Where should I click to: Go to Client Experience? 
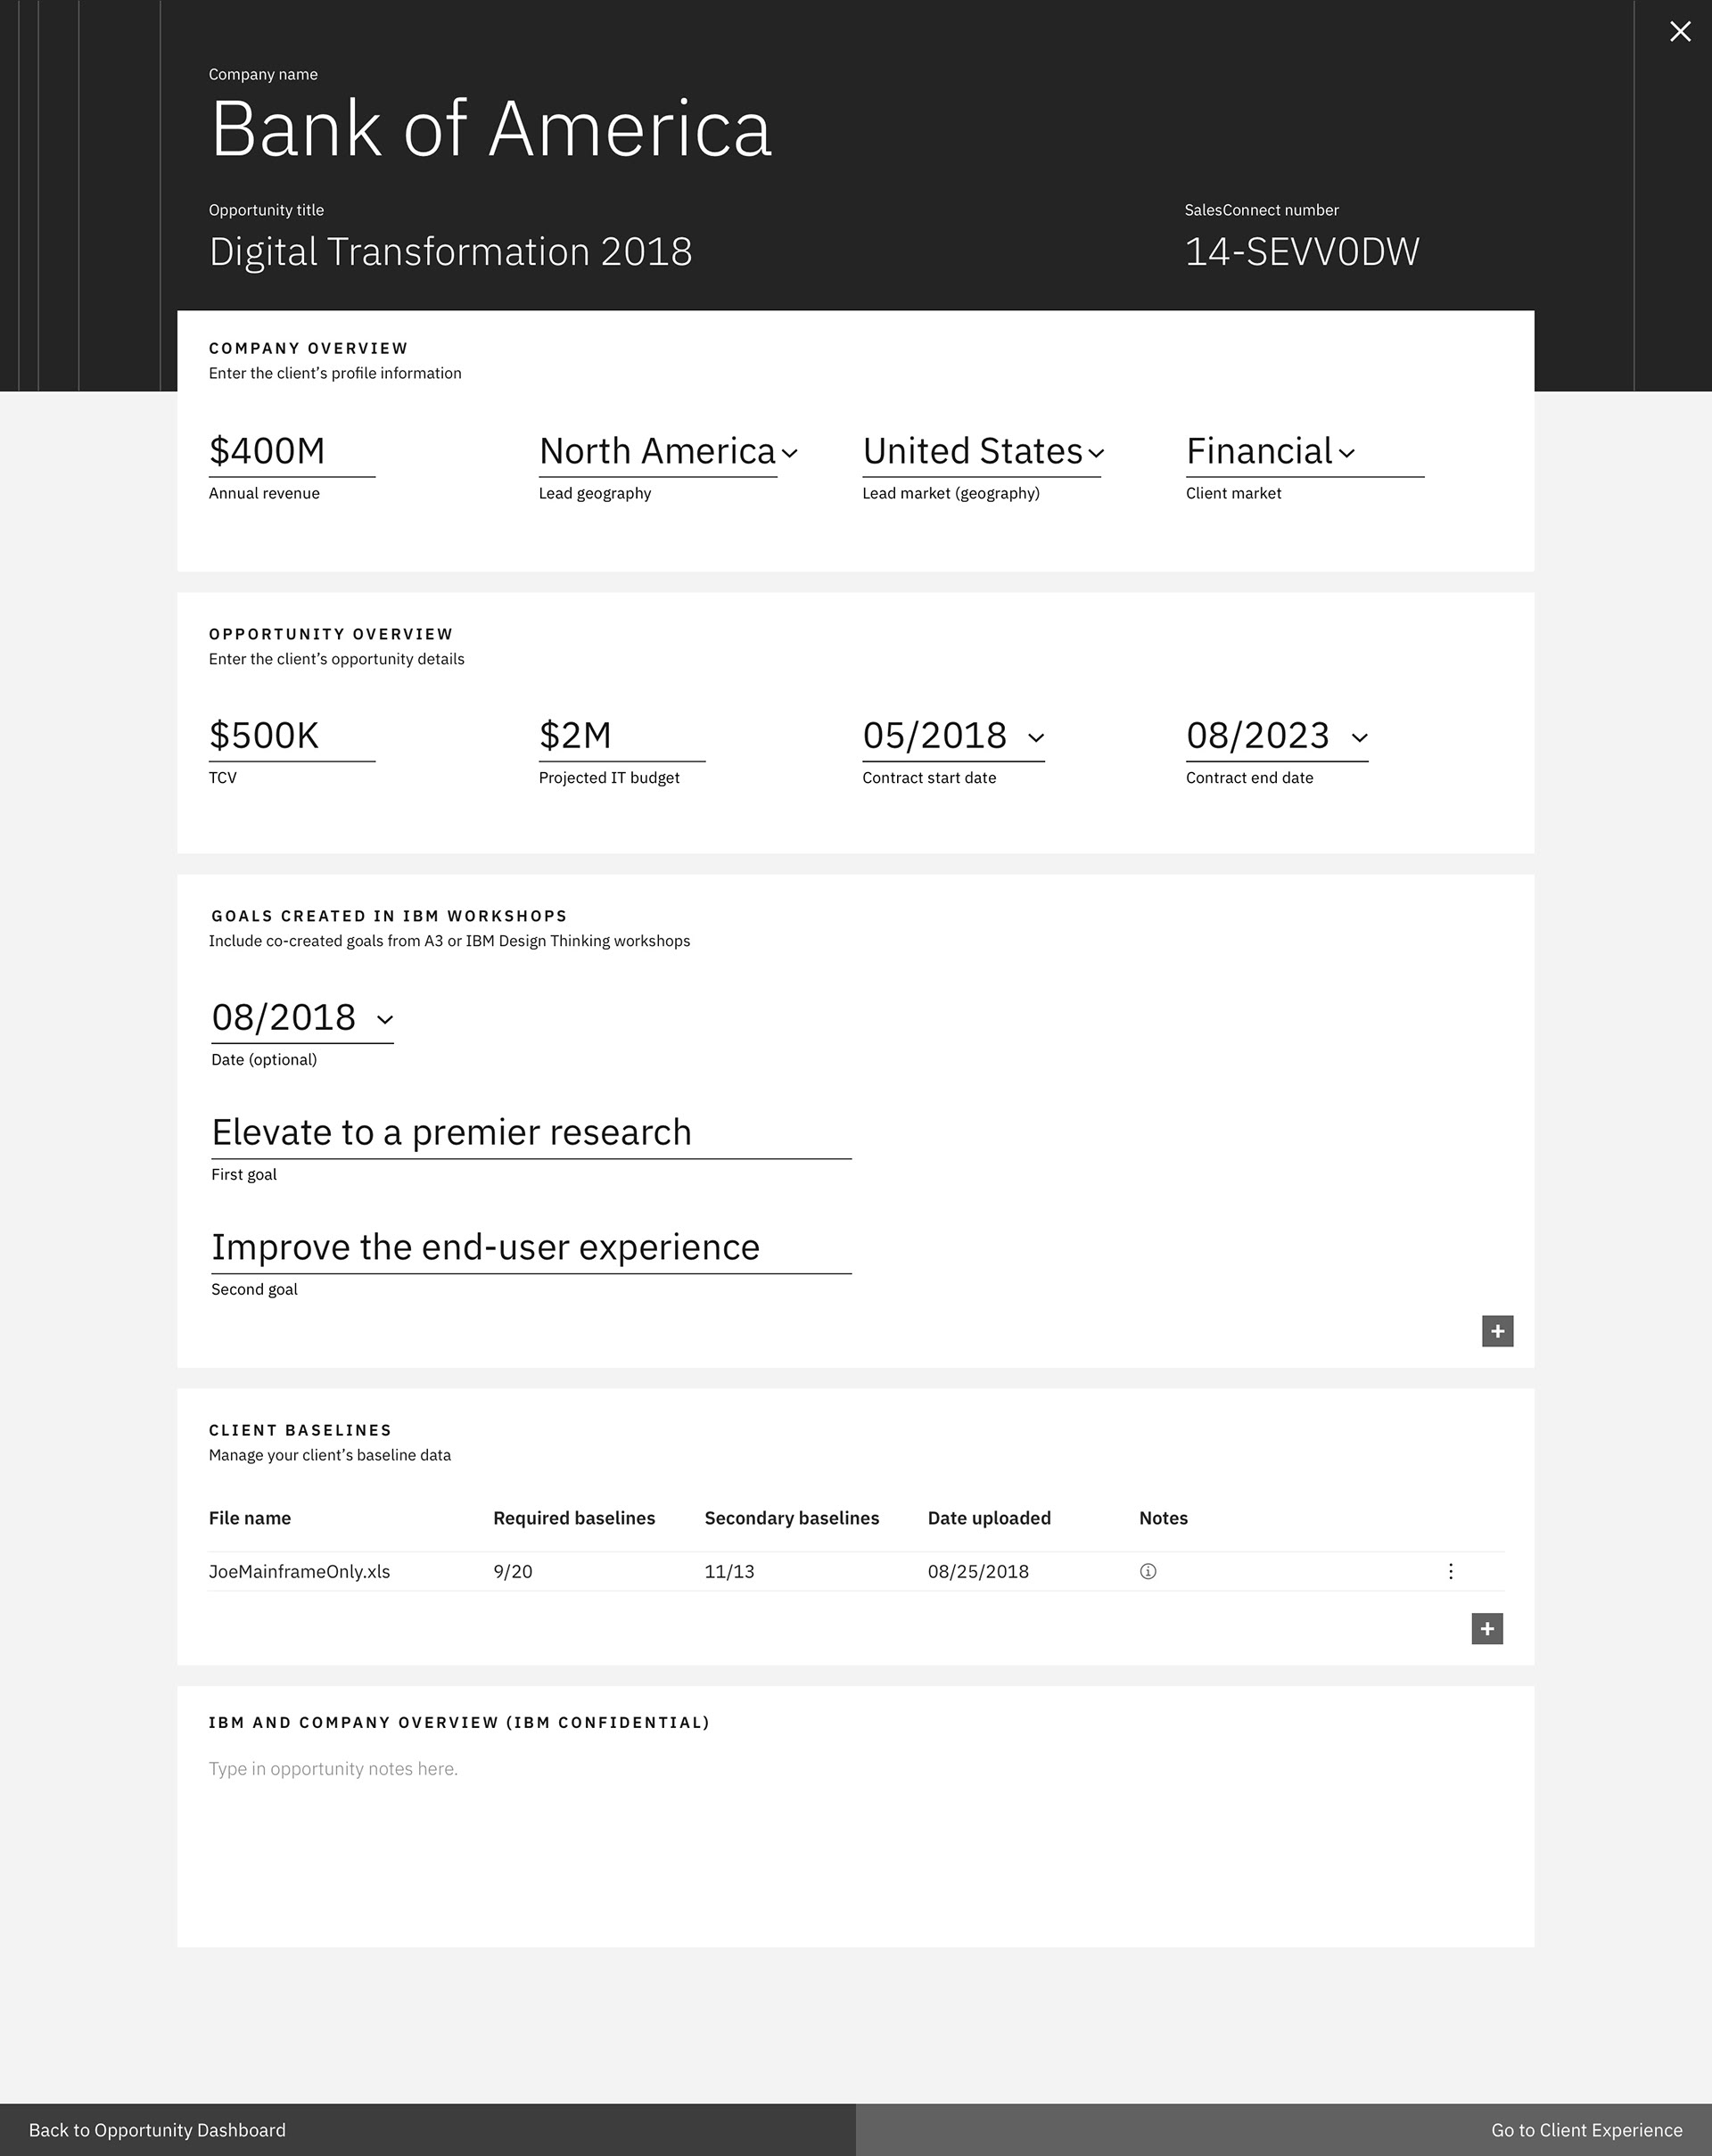(x=1586, y=2130)
